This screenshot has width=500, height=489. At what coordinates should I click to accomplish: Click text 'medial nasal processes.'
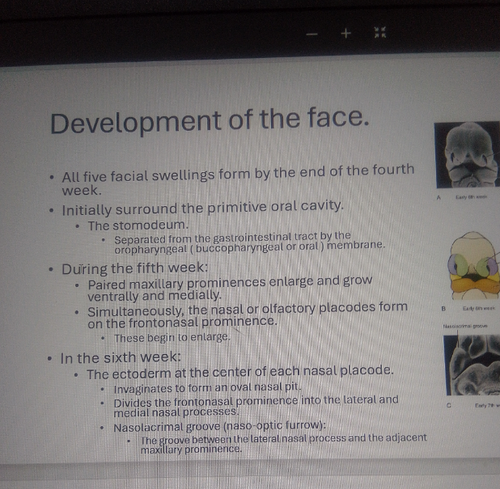(x=176, y=413)
